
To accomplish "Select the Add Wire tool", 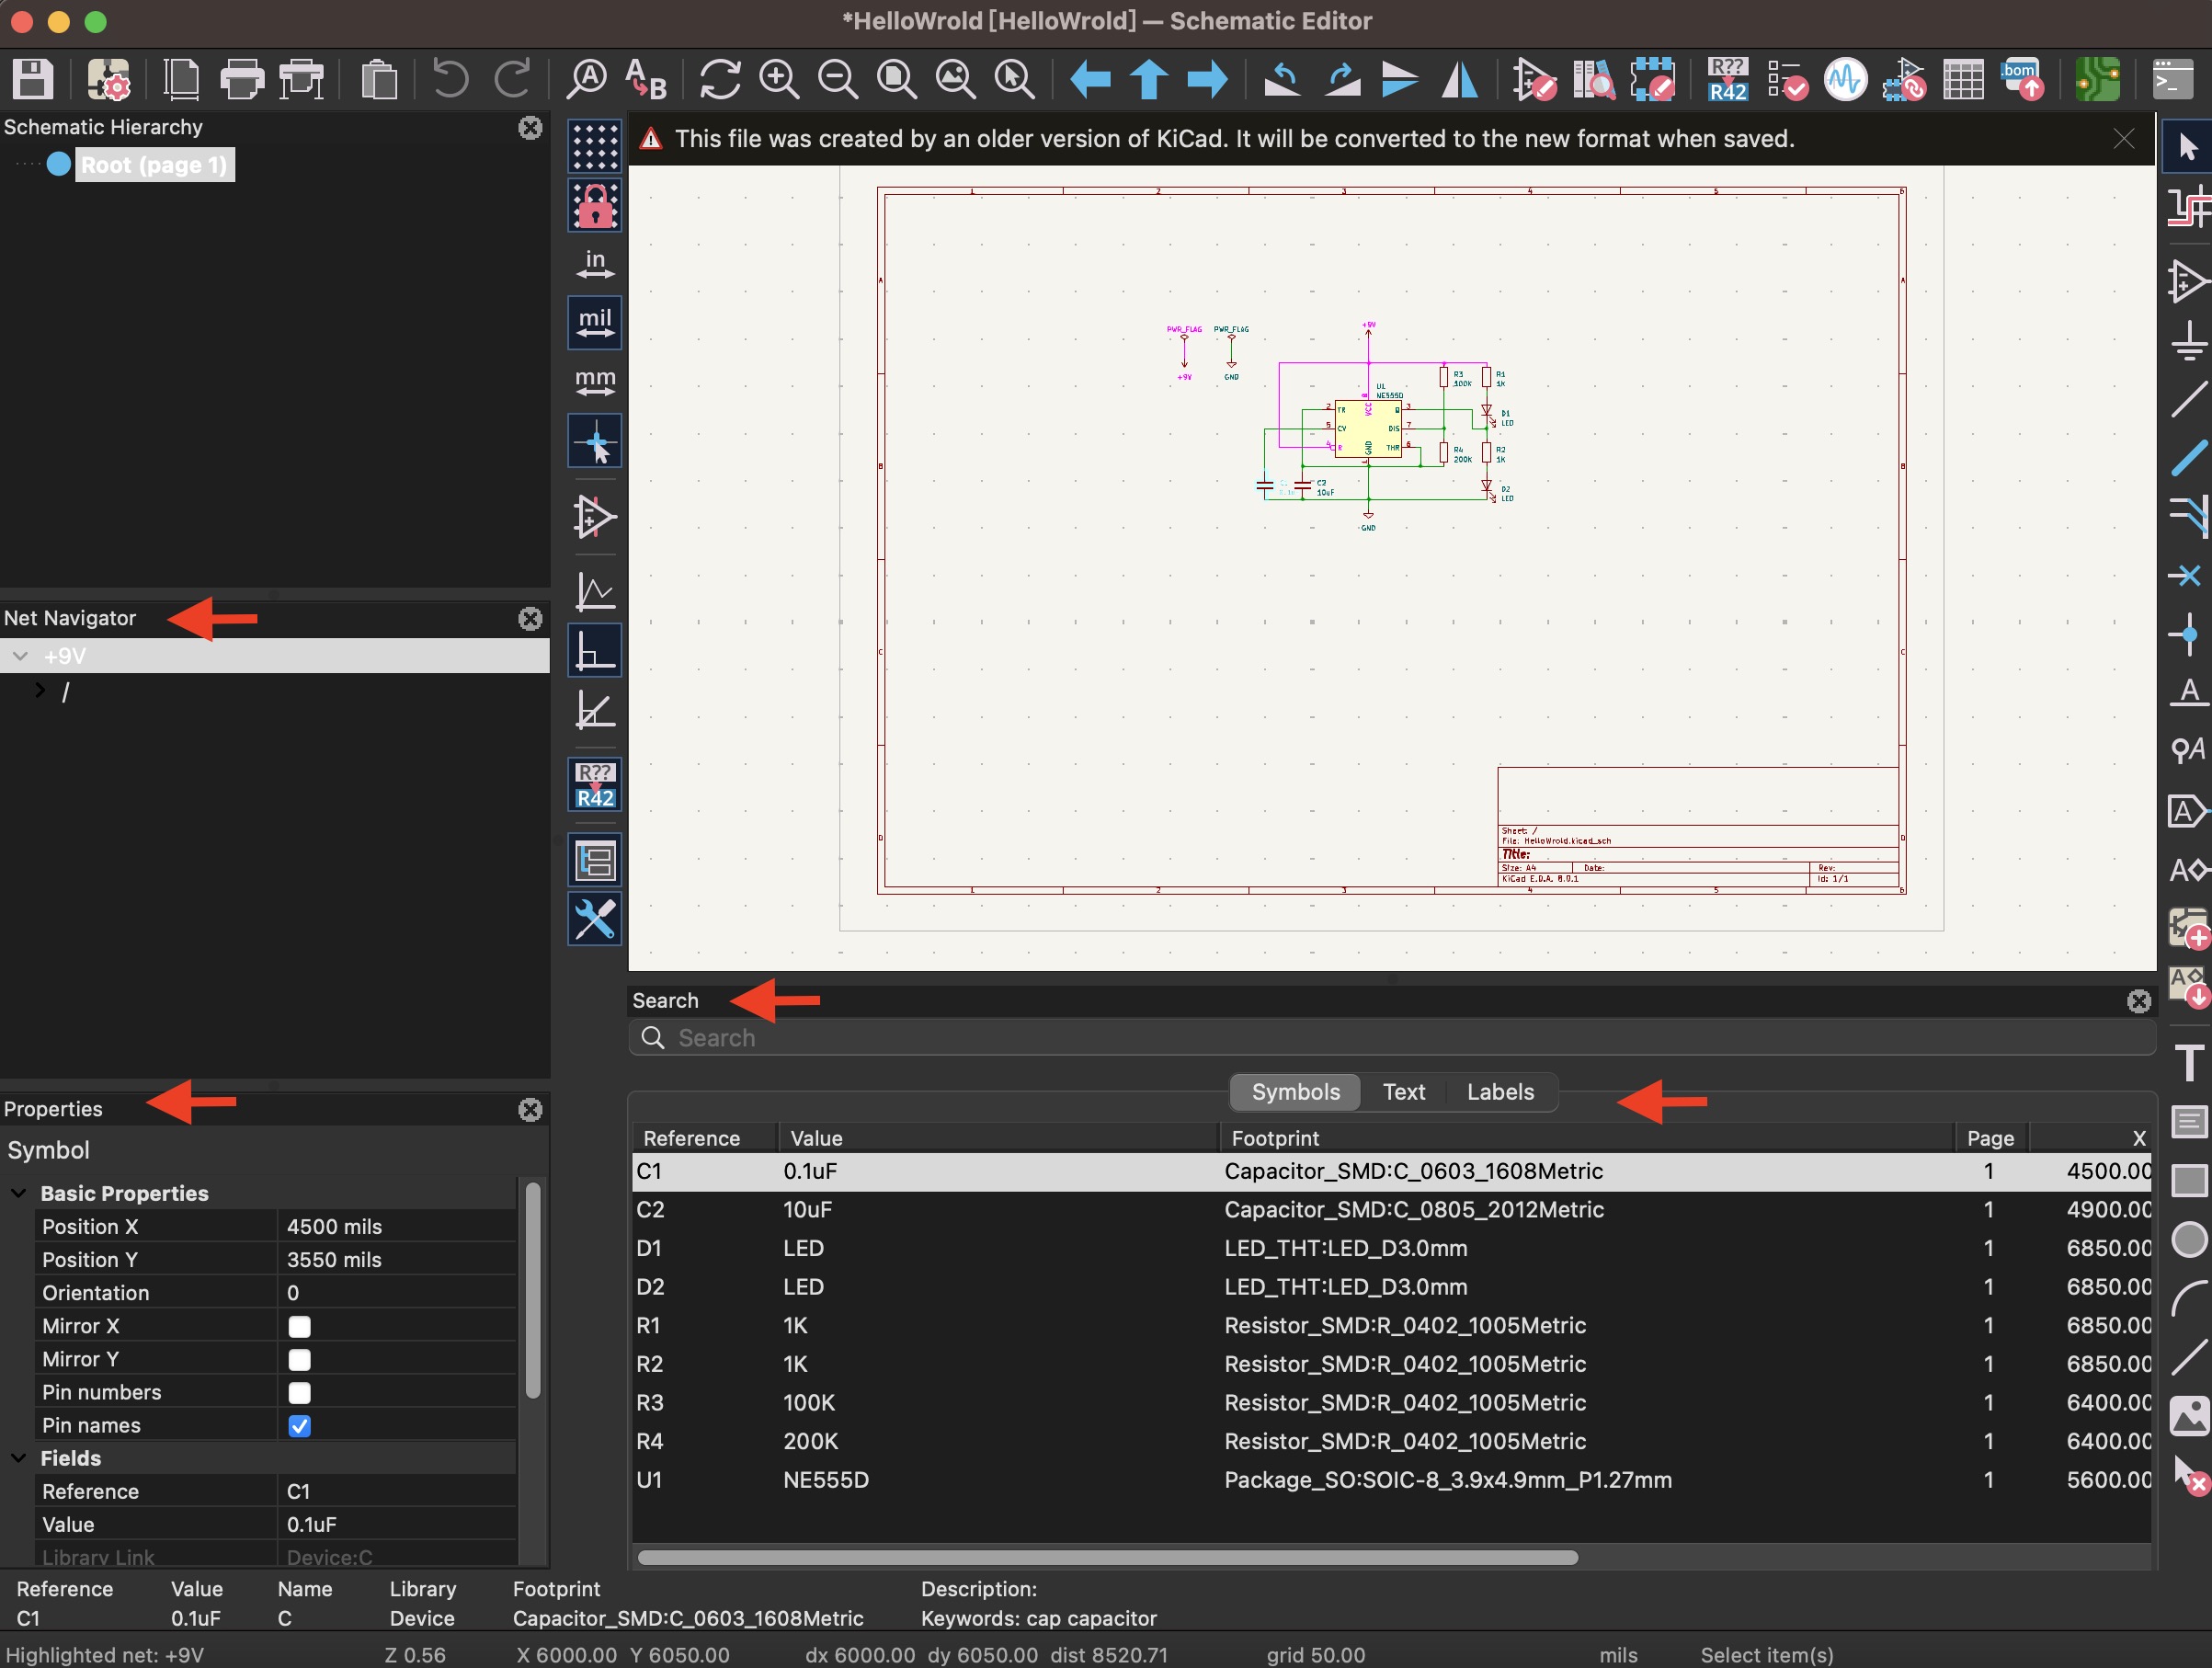I will coord(2188,399).
